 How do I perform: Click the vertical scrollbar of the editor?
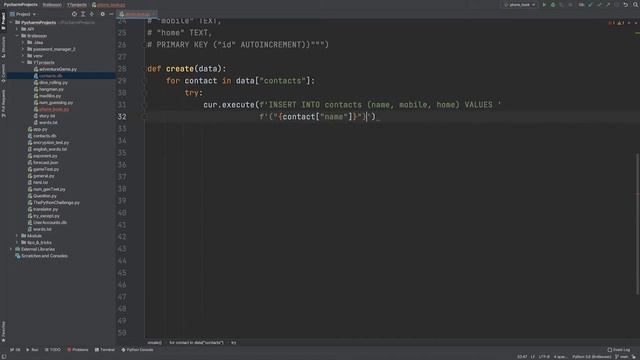click(x=637, y=224)
